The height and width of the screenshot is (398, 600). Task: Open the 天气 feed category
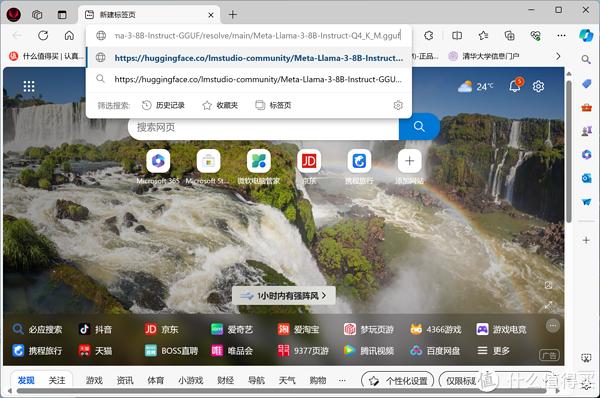[x=287, y=380]
